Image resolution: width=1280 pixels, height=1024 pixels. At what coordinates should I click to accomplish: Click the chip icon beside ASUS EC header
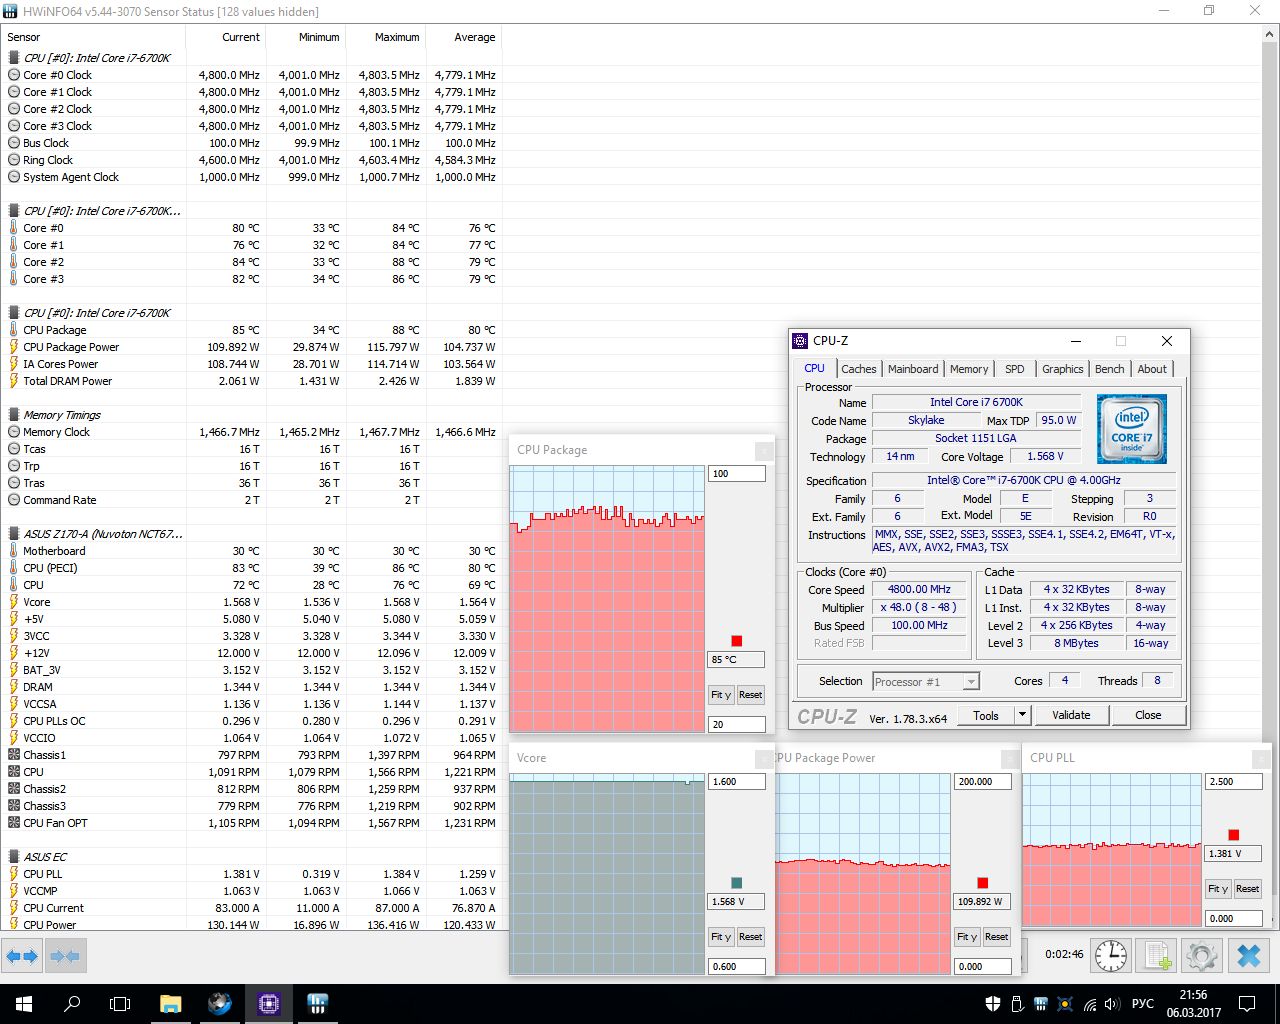(x=14, y=857)
